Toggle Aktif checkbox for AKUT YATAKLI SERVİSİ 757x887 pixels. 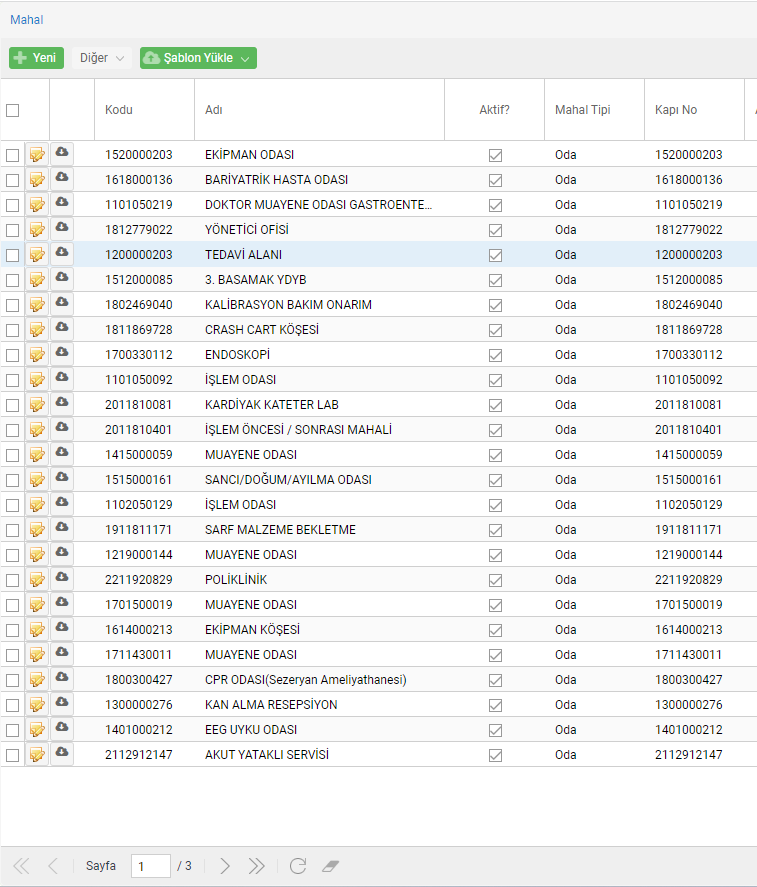pos(495,755)
